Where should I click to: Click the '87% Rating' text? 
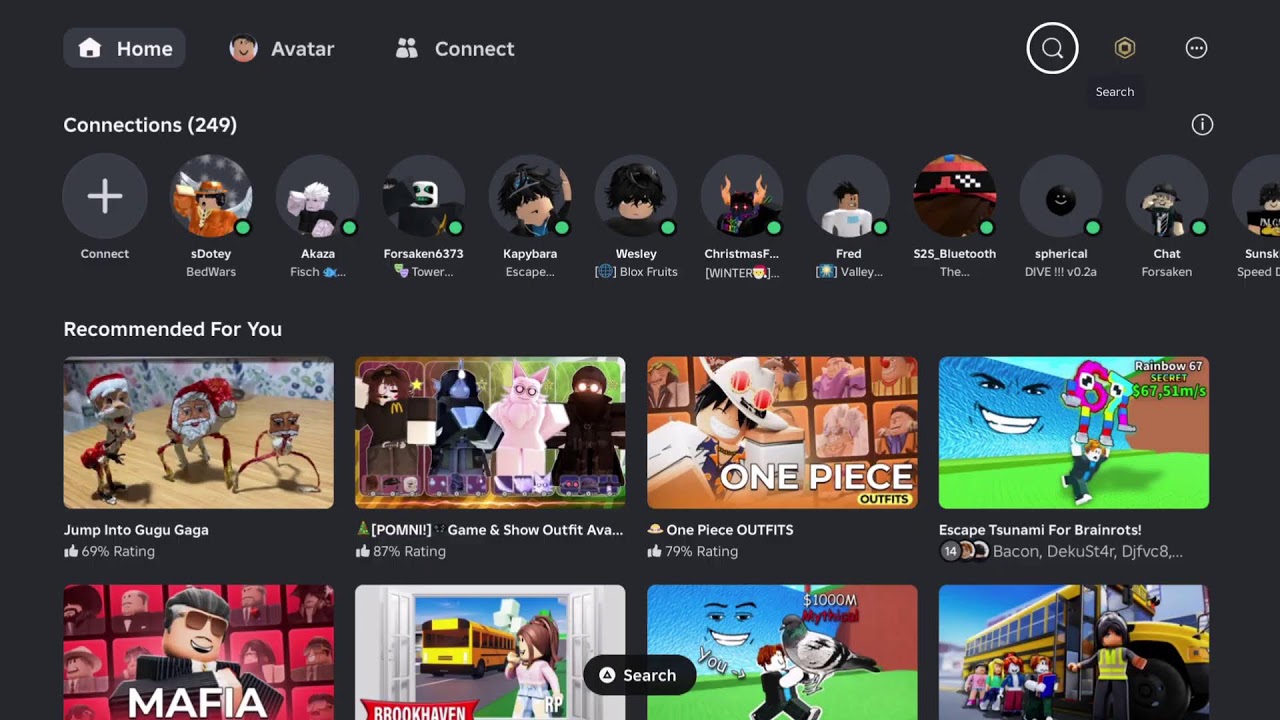click(409, 551)
